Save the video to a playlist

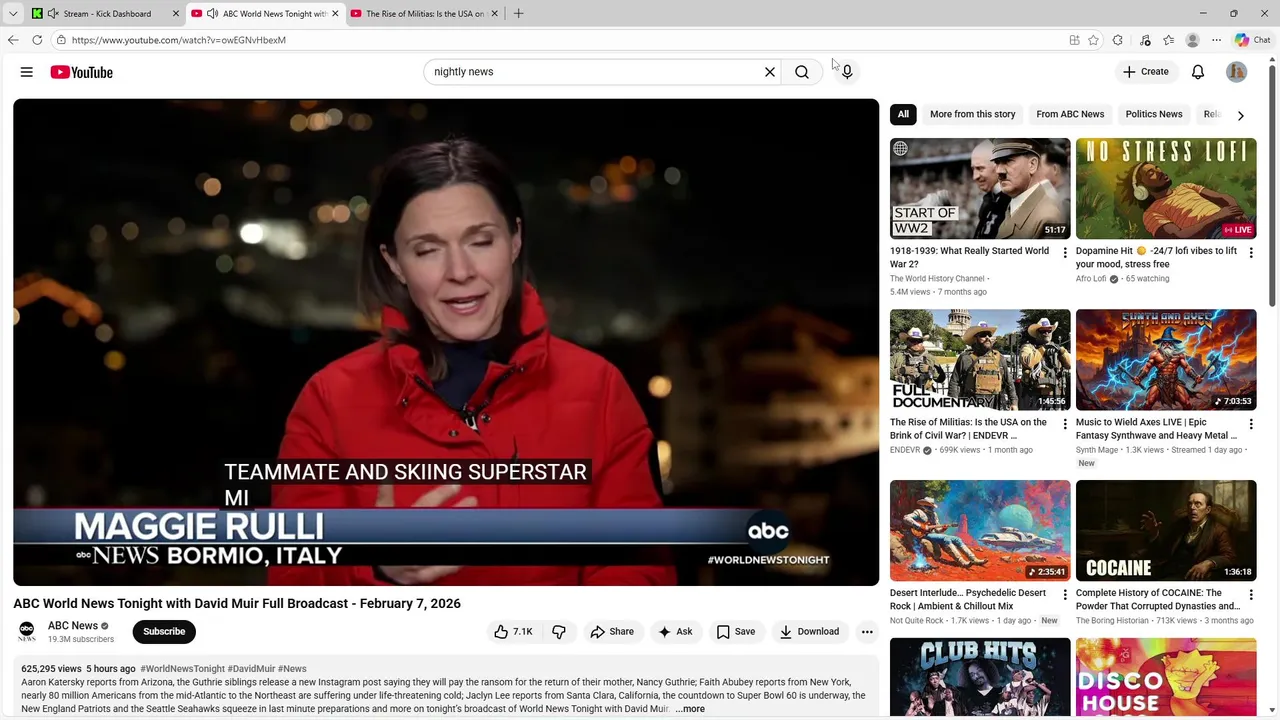coord(736,632)
